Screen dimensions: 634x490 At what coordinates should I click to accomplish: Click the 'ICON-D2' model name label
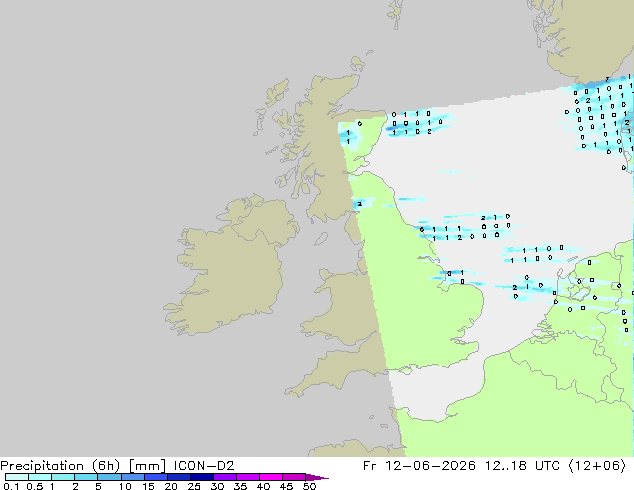(204, 466)
